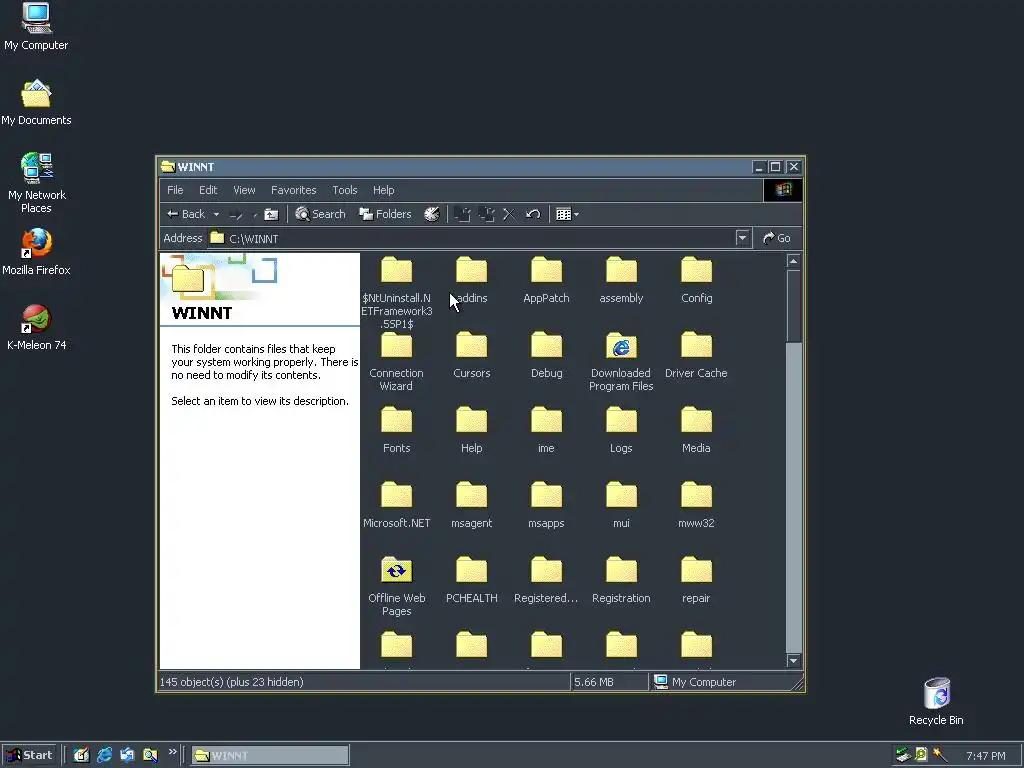Select the Registered... folder
1024x768 pixels.
tap(547, 581)
